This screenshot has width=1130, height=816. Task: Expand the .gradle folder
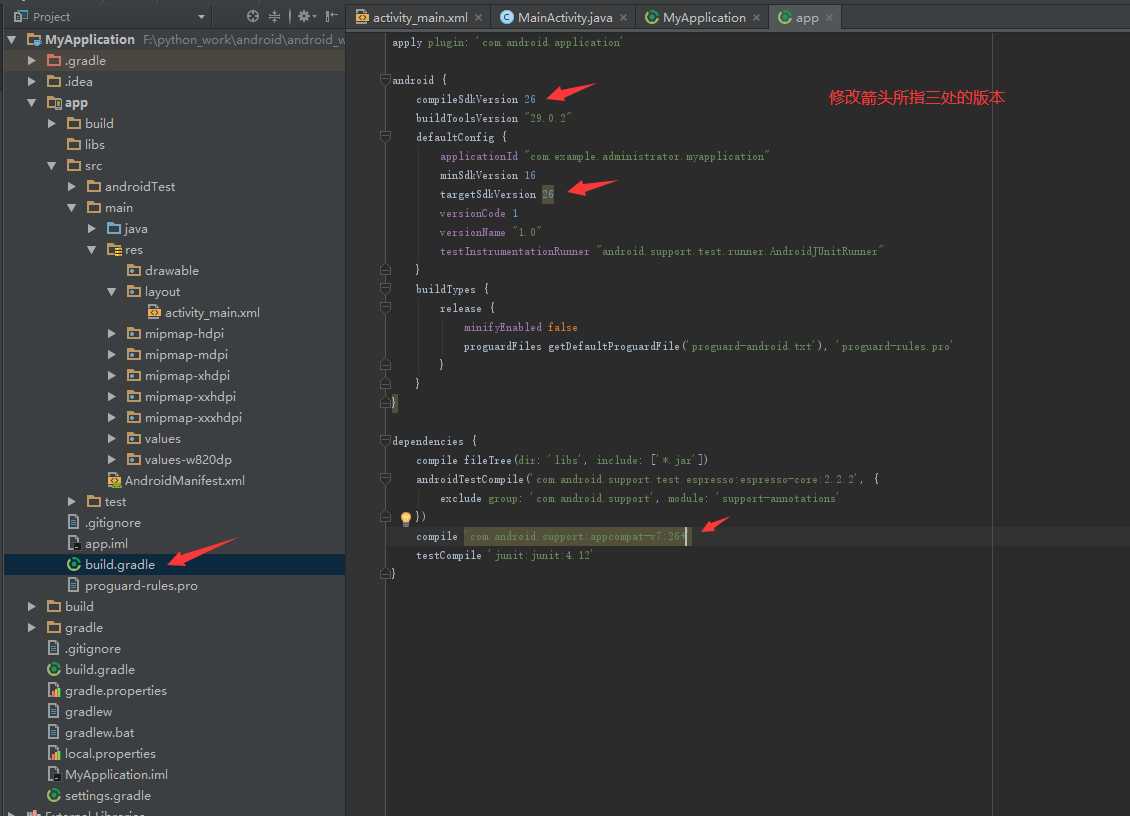(32, 61)
